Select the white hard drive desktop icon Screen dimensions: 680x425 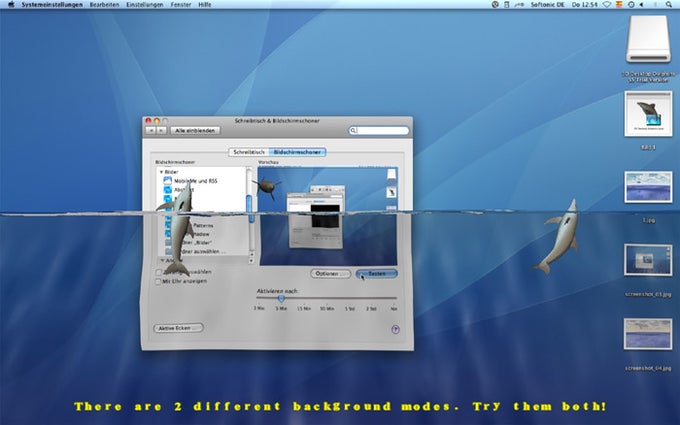pyautogui.click(x=648, y=39)
